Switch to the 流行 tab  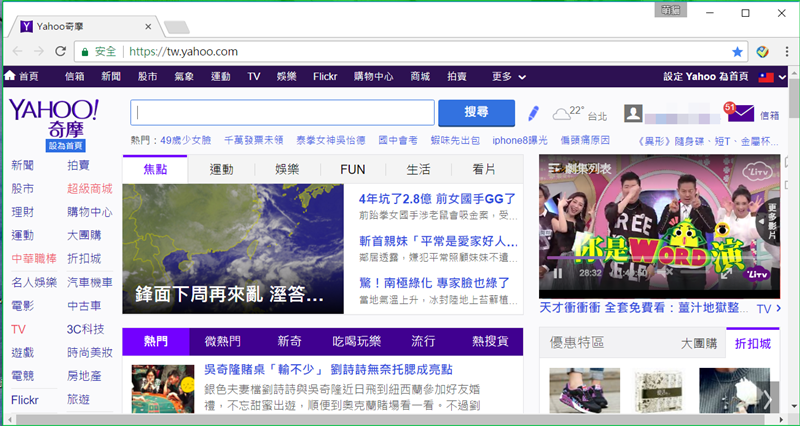[x=423, y=341]
